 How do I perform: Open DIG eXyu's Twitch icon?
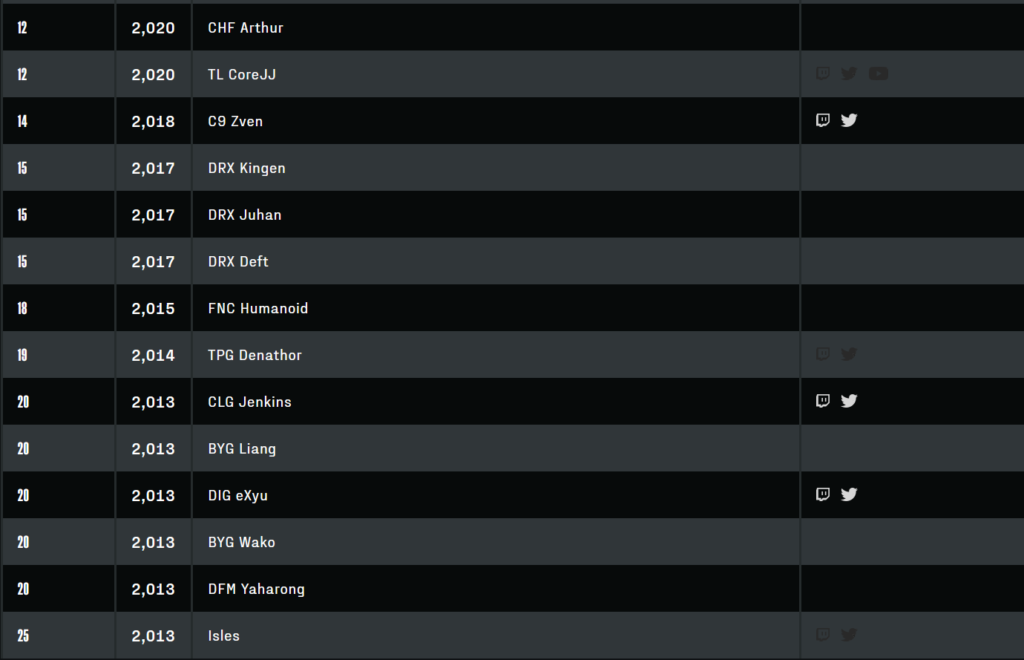click(823, 494)
